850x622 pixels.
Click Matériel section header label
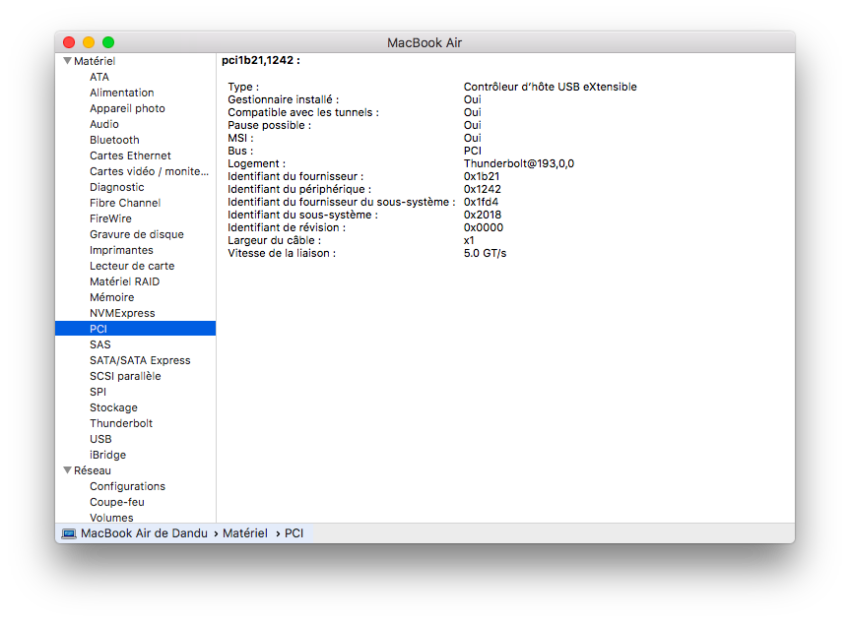point(95,61)
